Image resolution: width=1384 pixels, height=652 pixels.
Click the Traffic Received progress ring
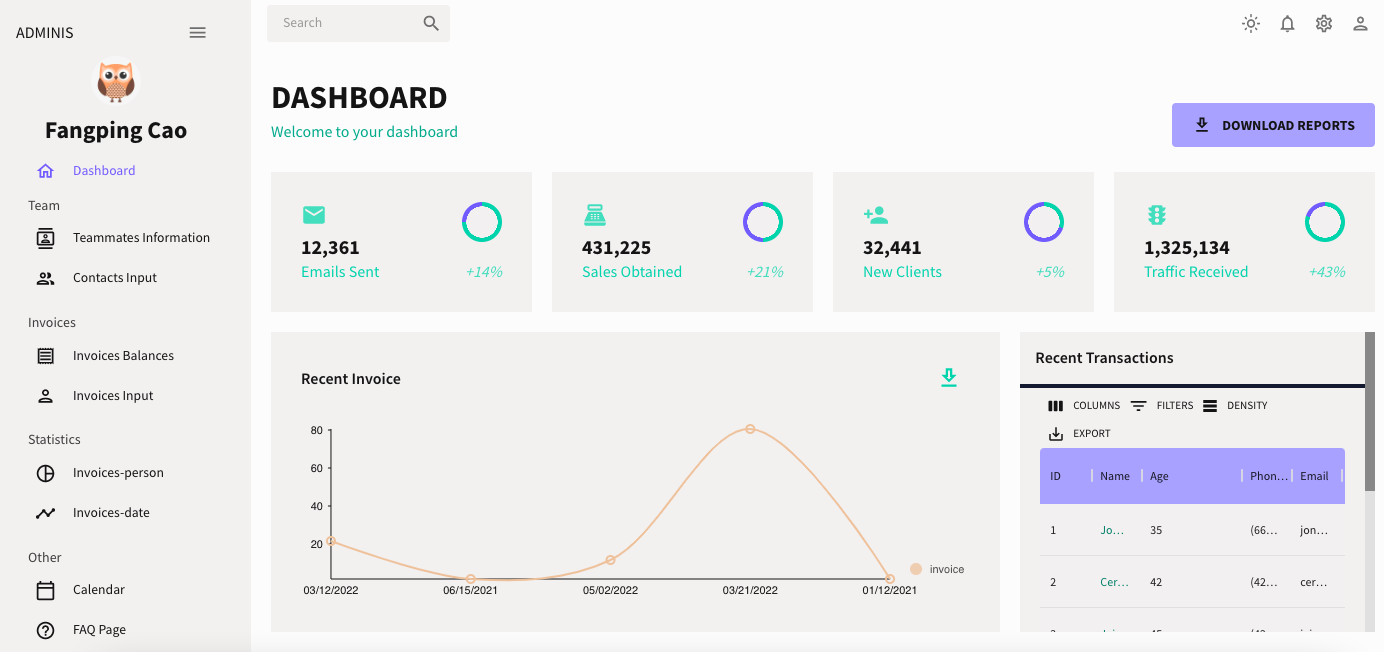(1325, 222)
